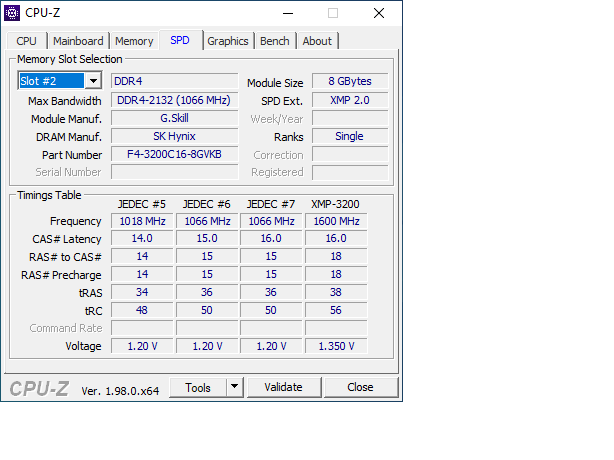Open the Memory tab
Viewport: 614px width, 460px height.
coord(134,41)
